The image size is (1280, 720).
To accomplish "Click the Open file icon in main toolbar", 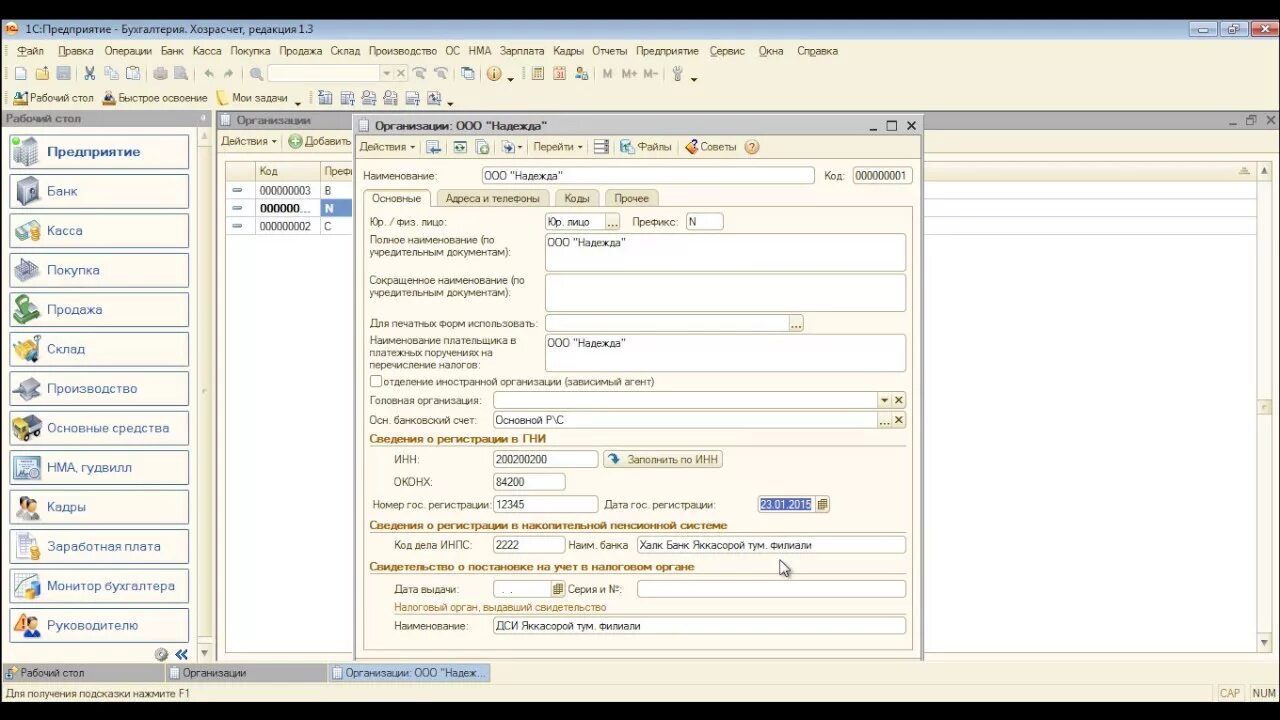I will 42,74.
